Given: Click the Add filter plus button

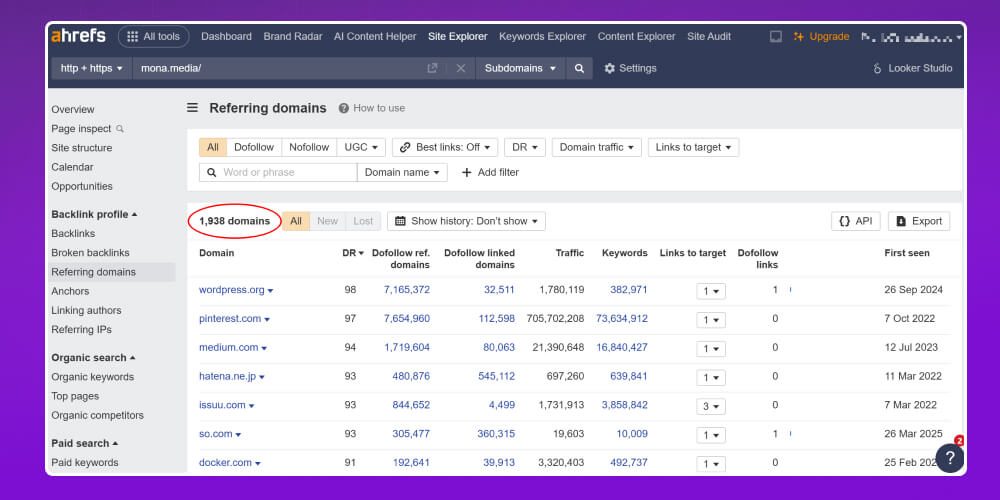Looking at the screenshot, I should (x=490, y=172).
